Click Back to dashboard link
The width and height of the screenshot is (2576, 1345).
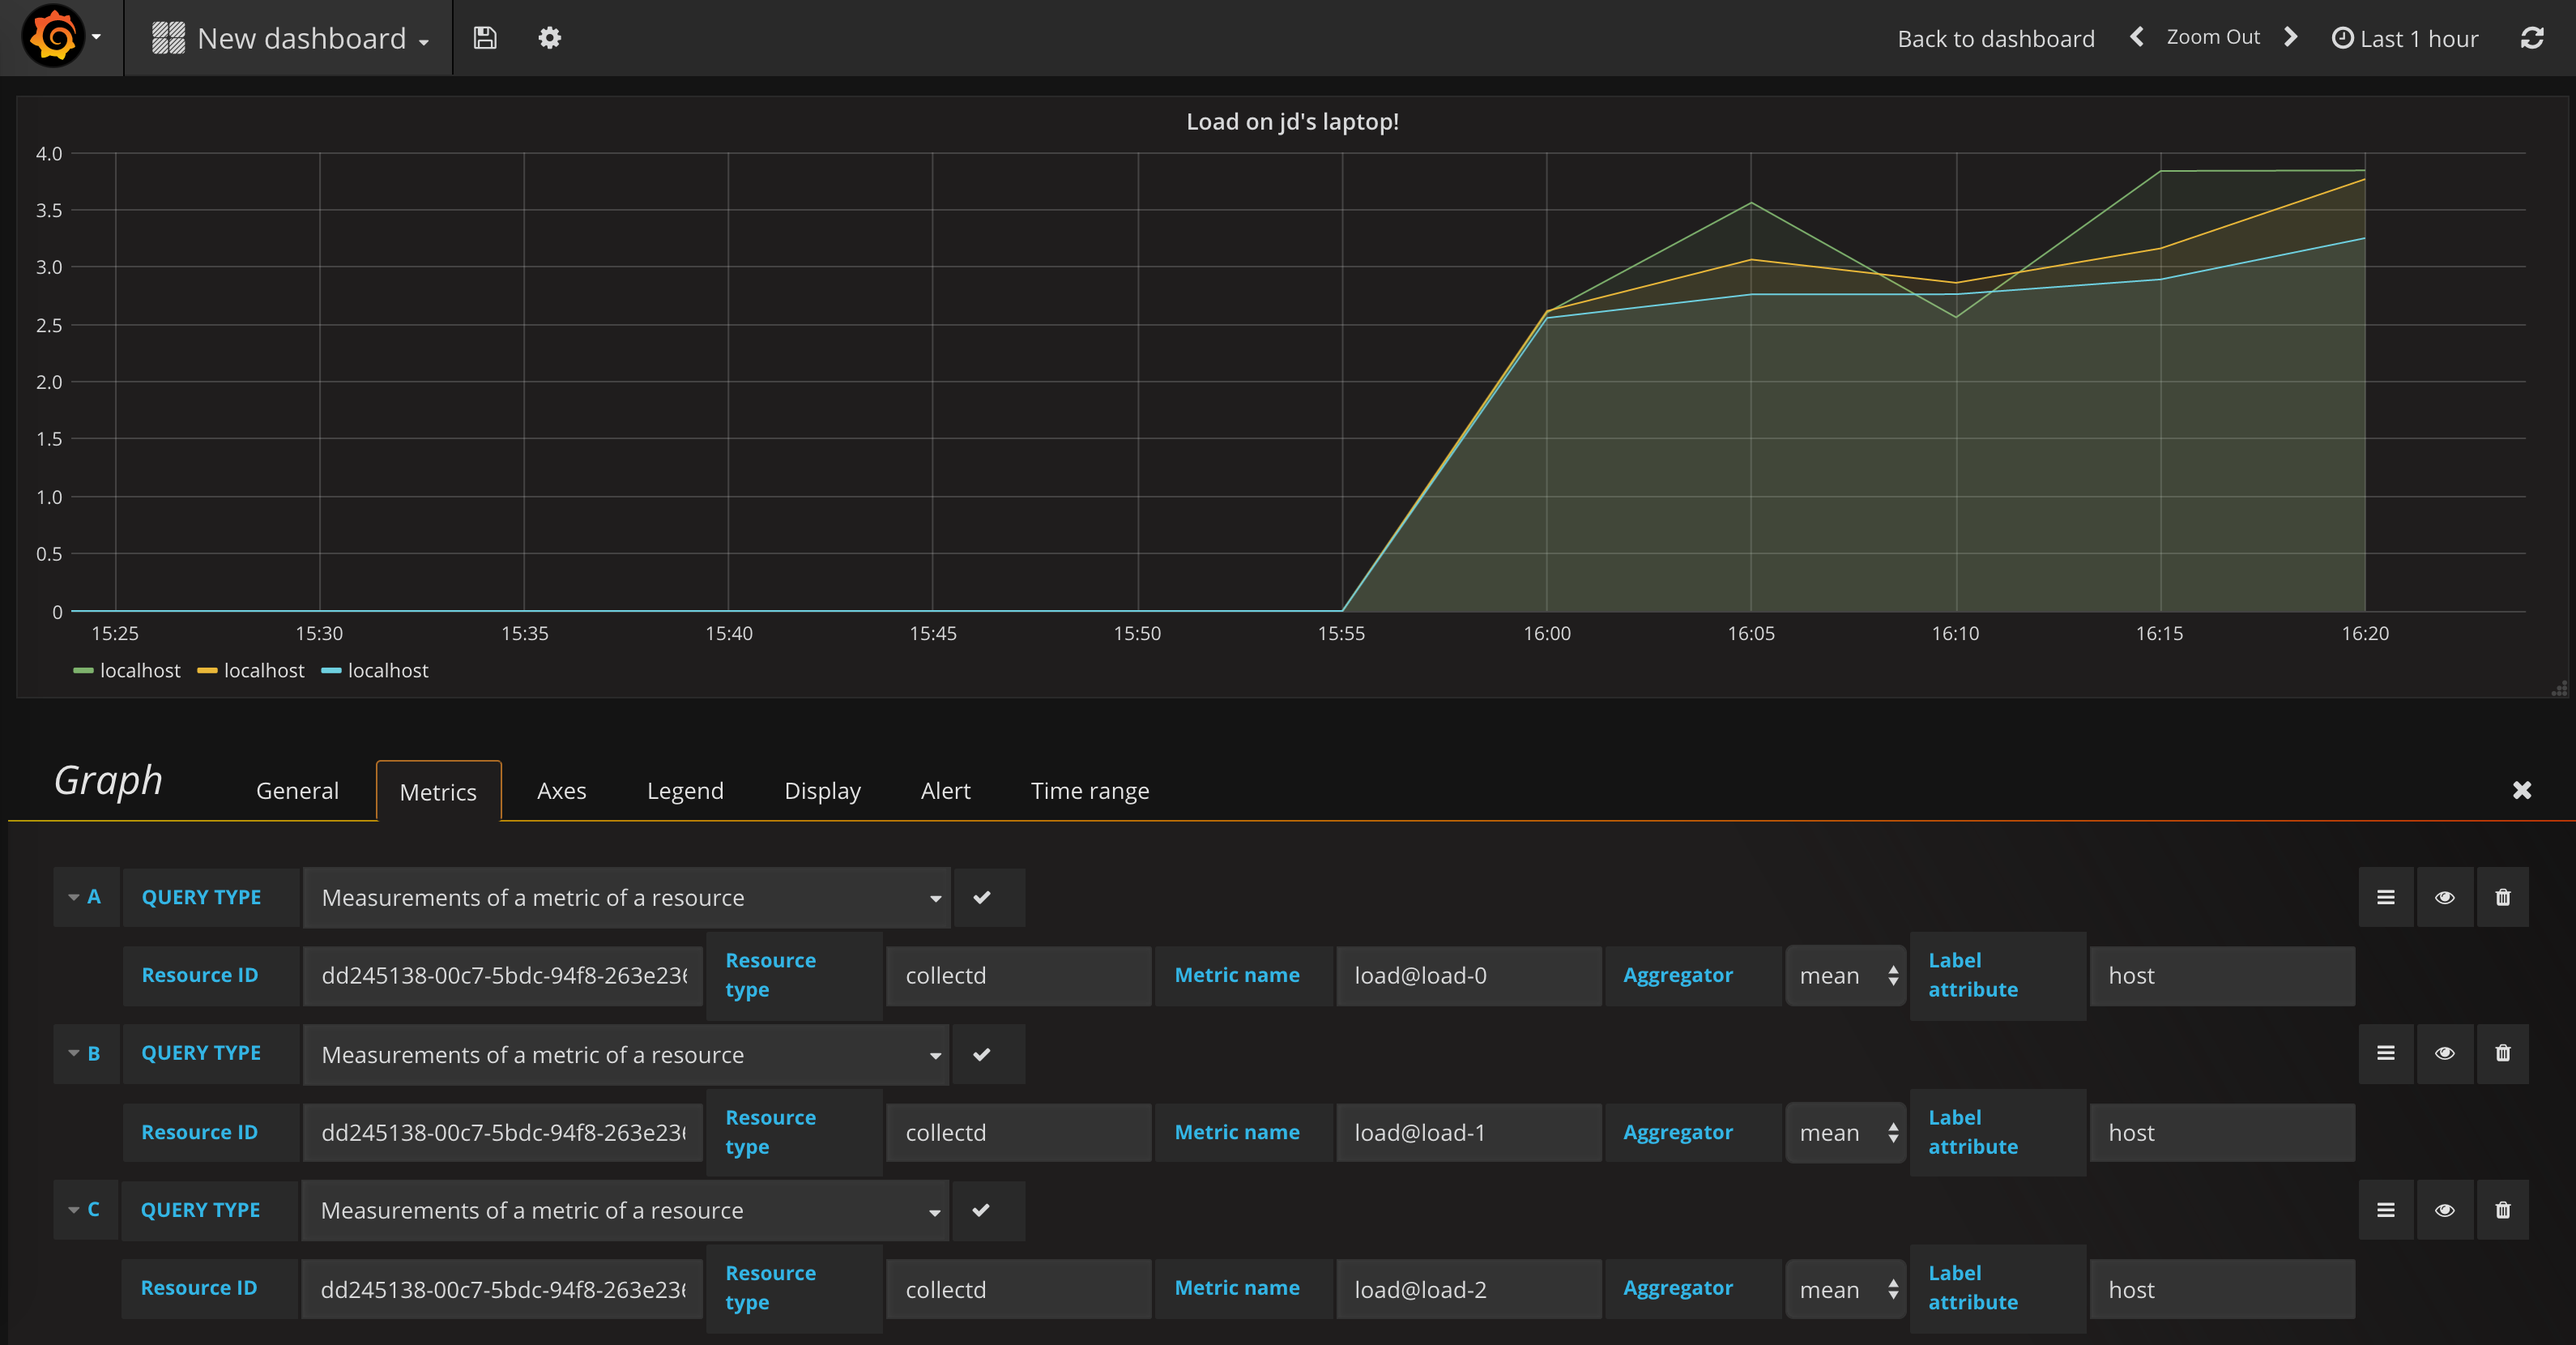click(1995, 38)
